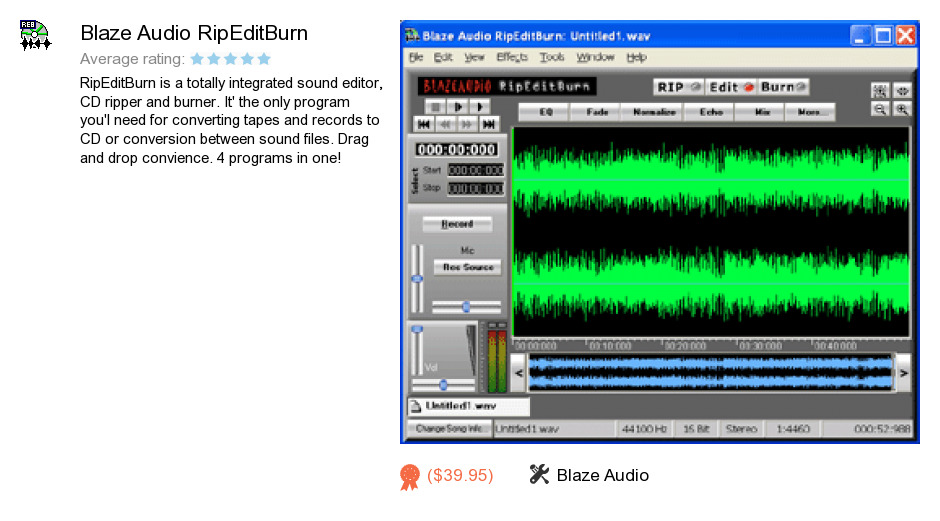Open the Effects menu

512,58
